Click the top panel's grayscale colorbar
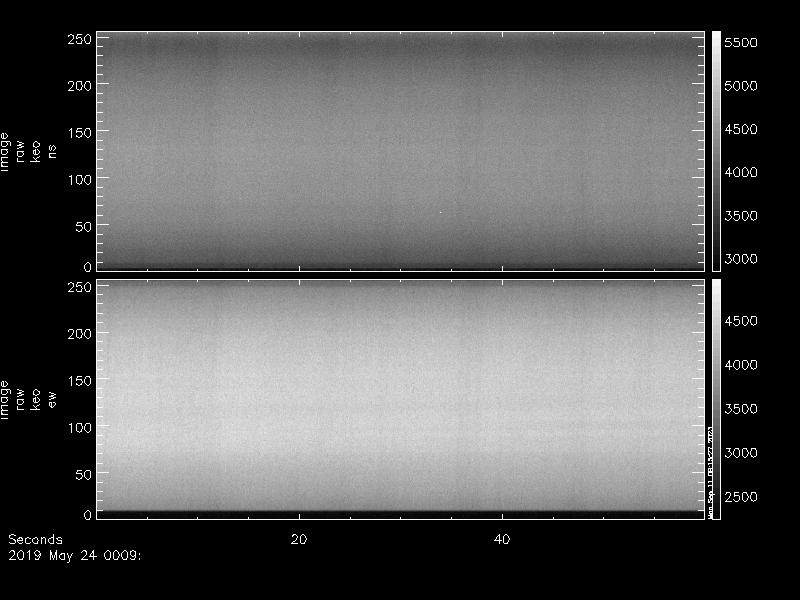This screenshot has width=800, height=600. [716, 150]
